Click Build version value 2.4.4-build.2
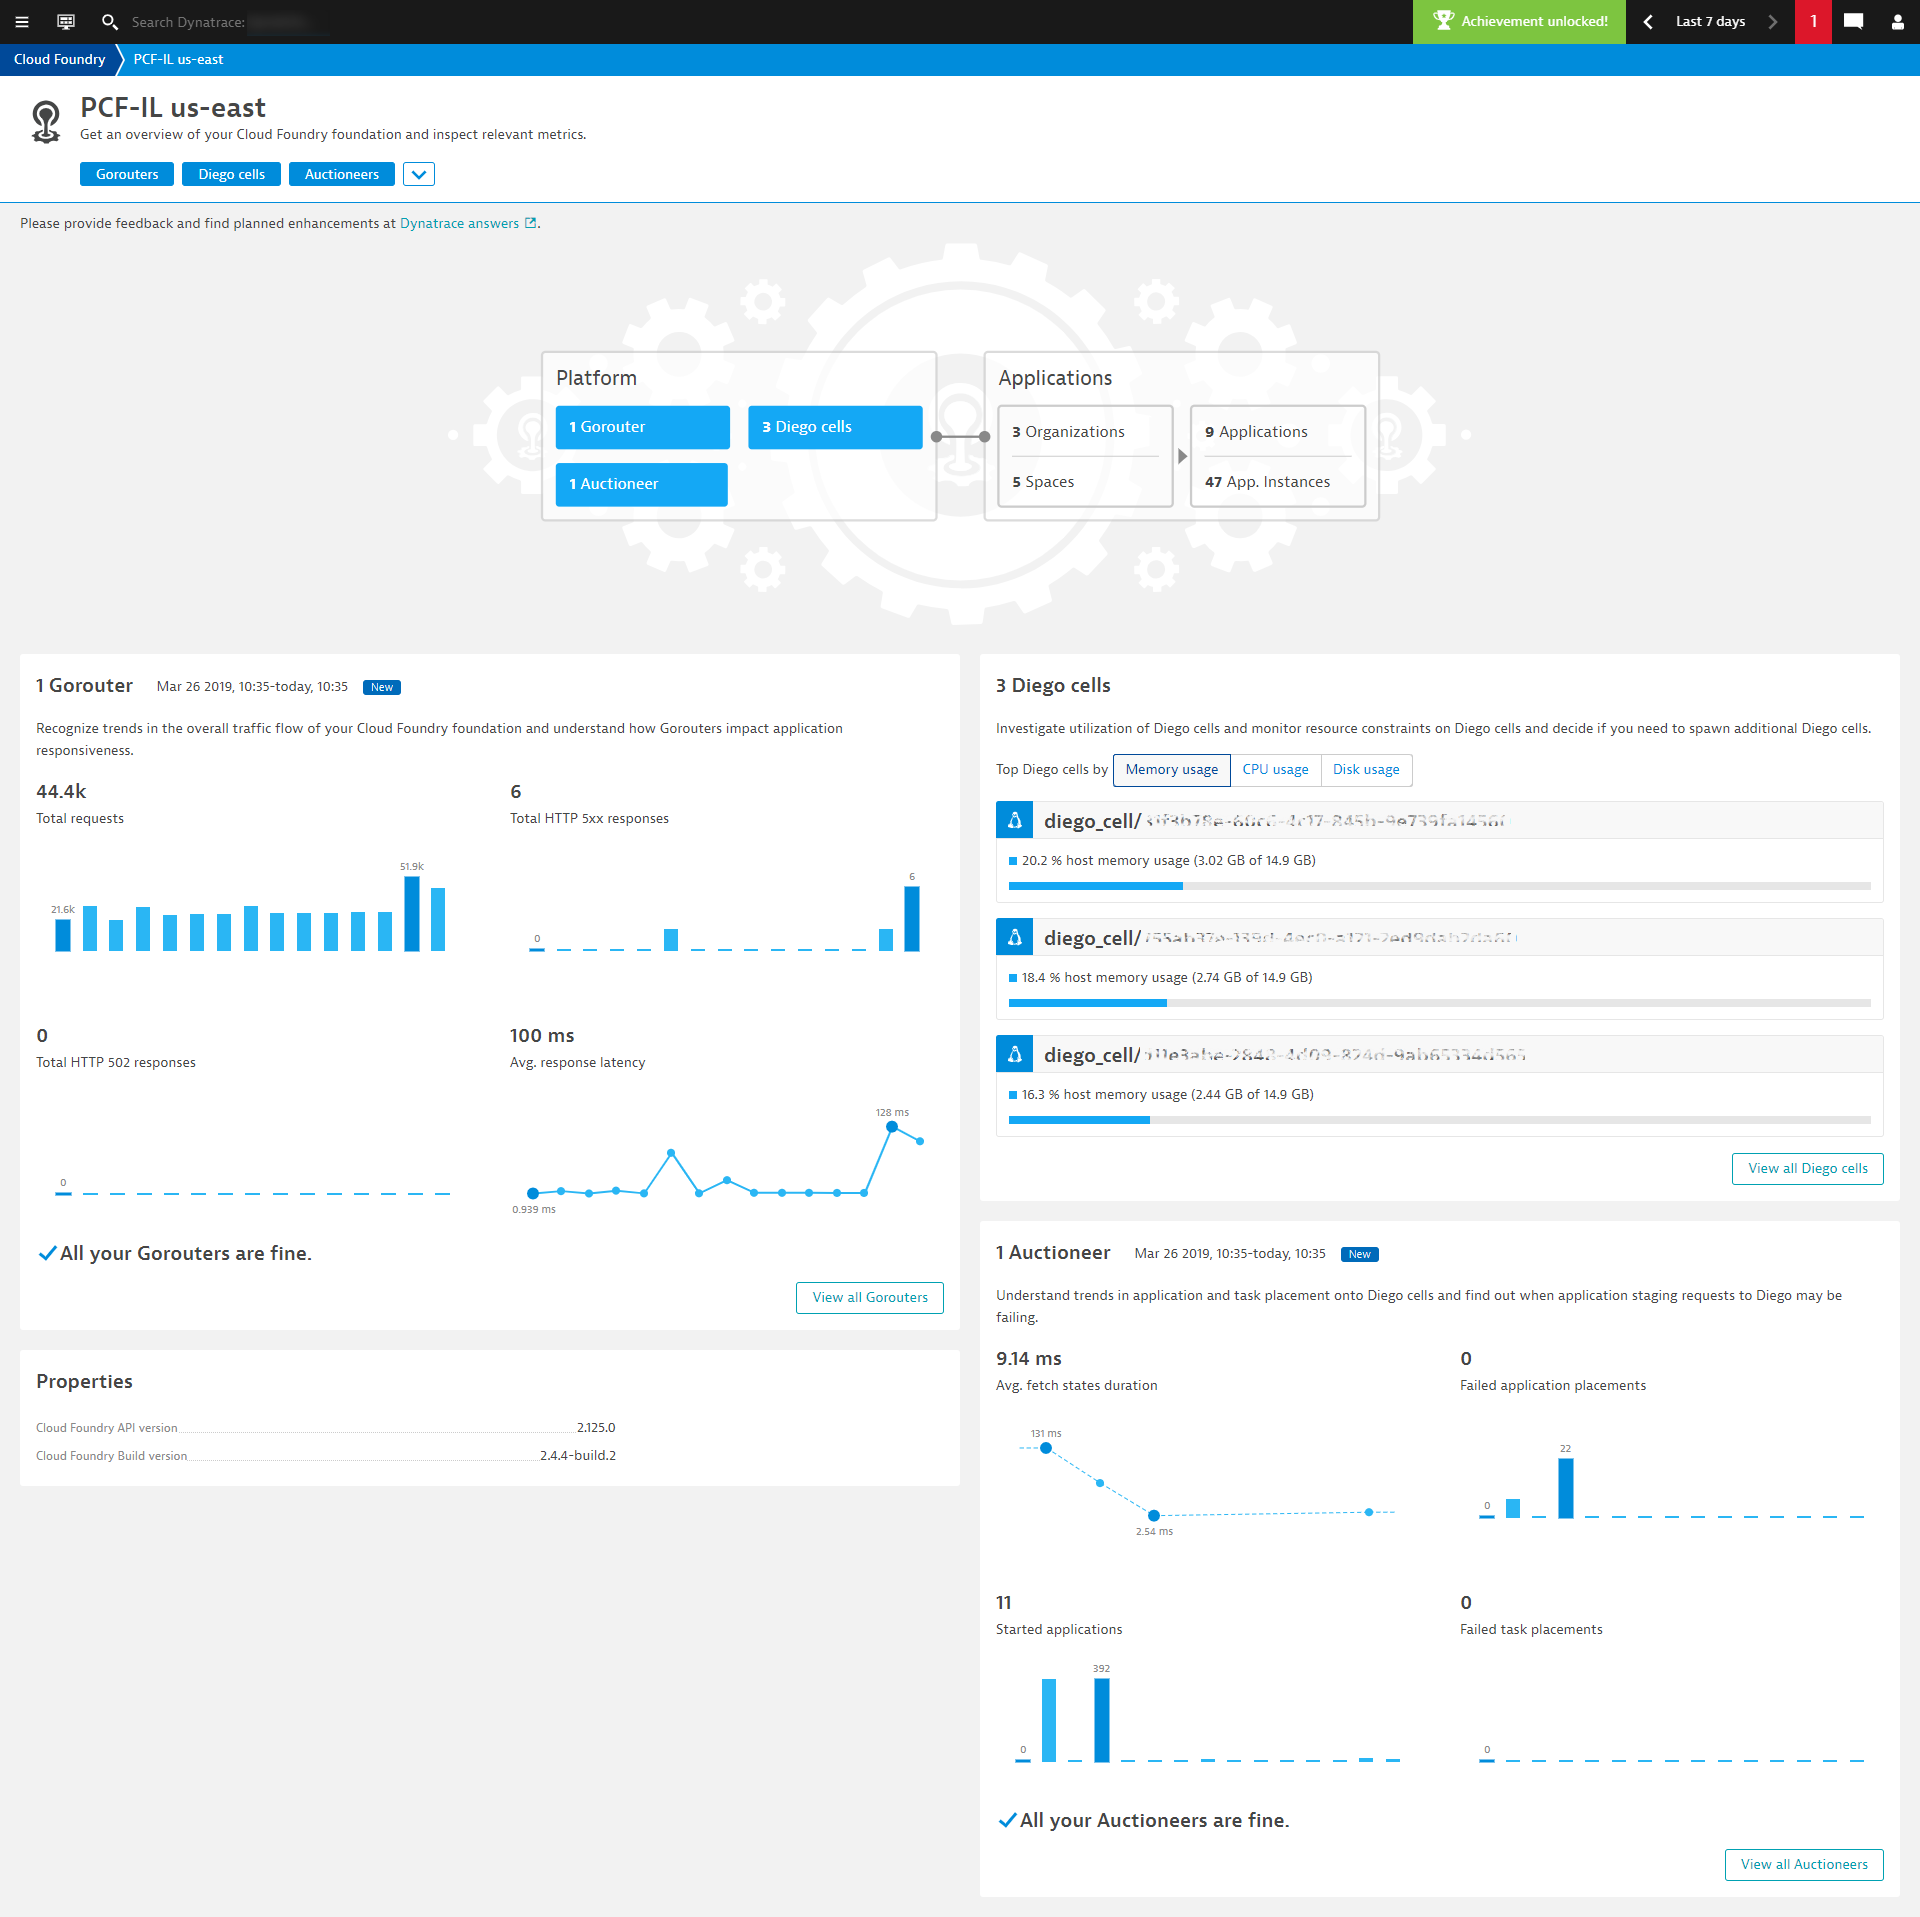The width and height of the screenshot is (1920, 1917). click(578, 1456)
